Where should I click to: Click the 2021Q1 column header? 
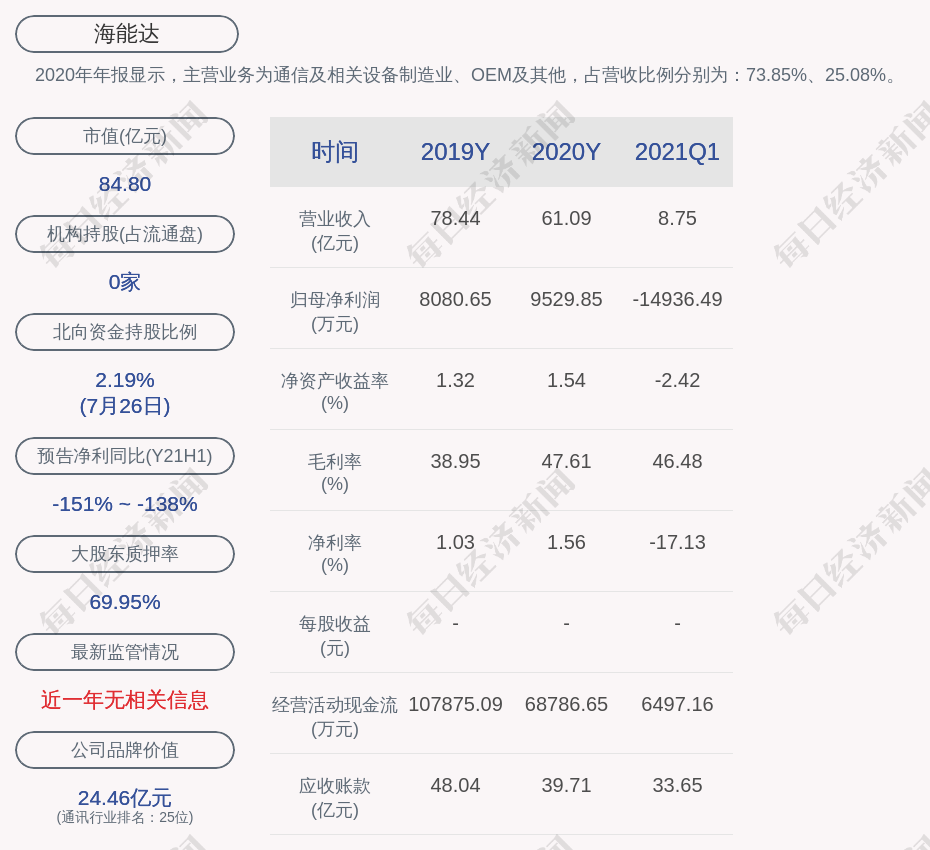[677, 152]
